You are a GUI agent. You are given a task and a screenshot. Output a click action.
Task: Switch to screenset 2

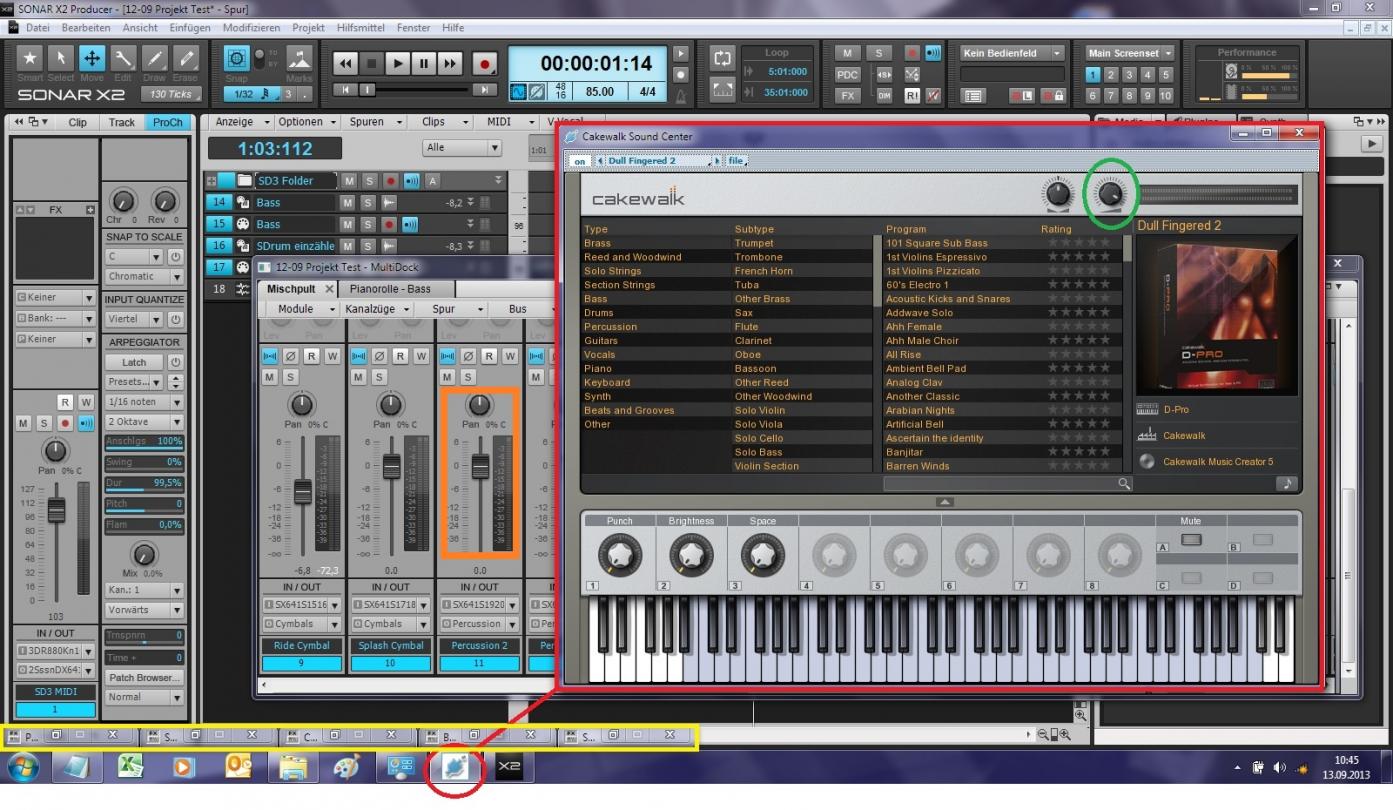click(x=1111, y=75)
